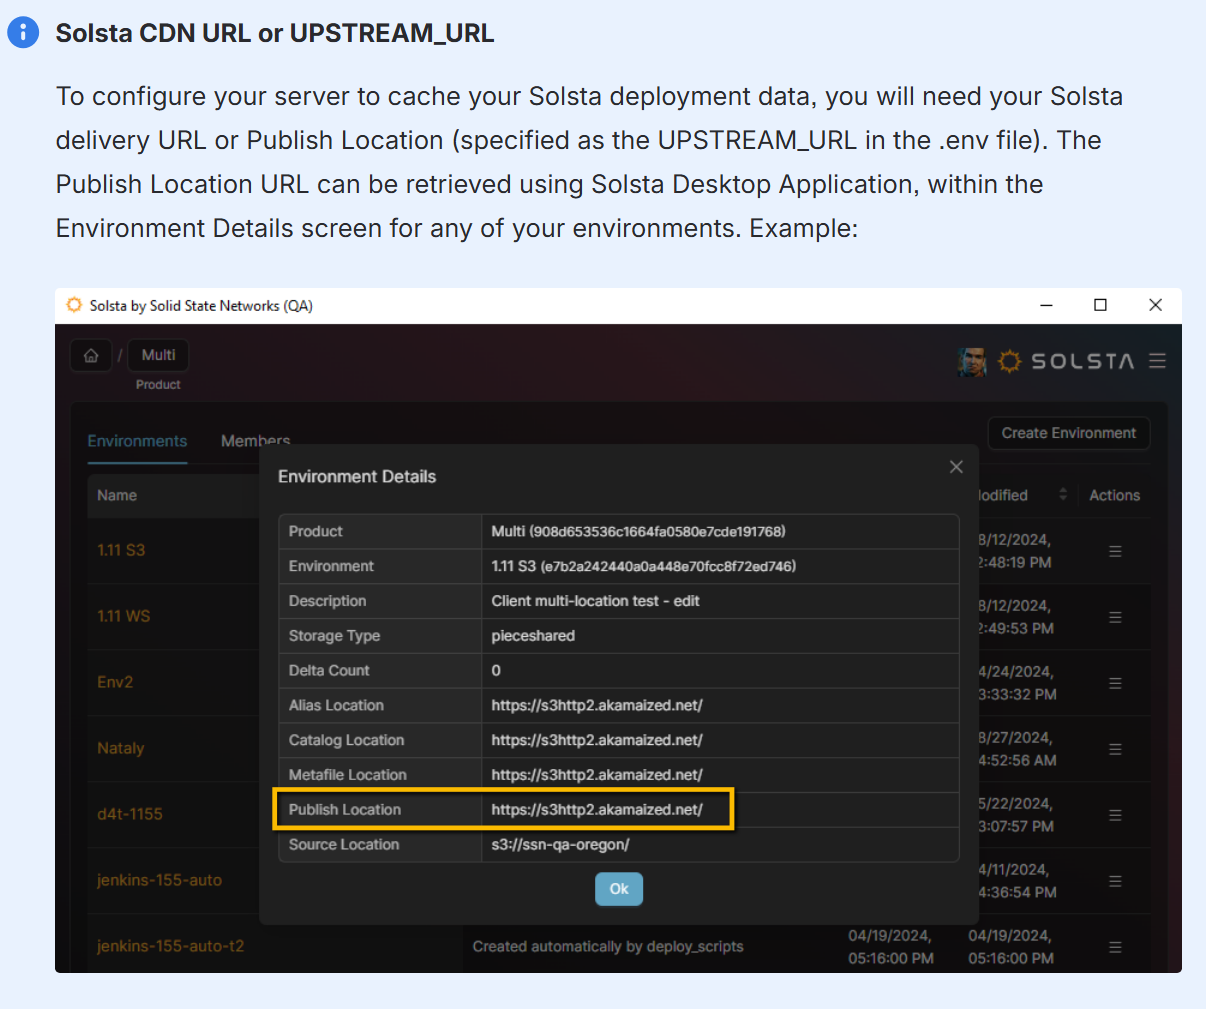Confirm the dialog with Ok button
Screen dimensions: 1206x1009
click(x=619, y=889)
